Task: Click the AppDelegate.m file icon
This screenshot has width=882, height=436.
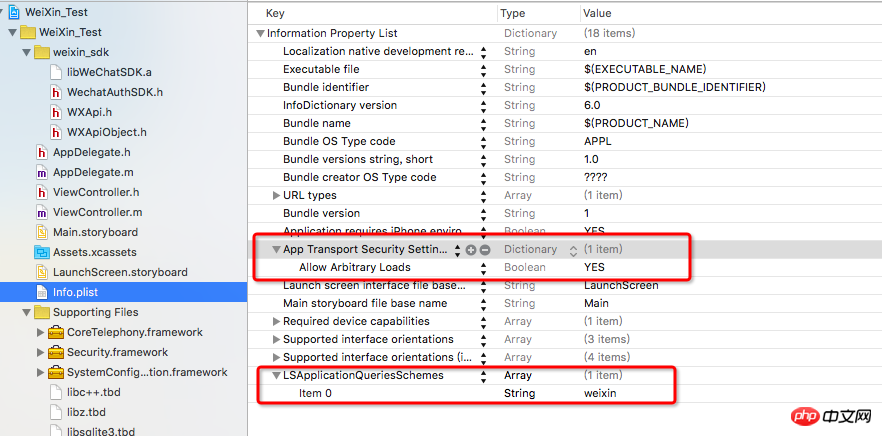Action: (x=42, y=172)
